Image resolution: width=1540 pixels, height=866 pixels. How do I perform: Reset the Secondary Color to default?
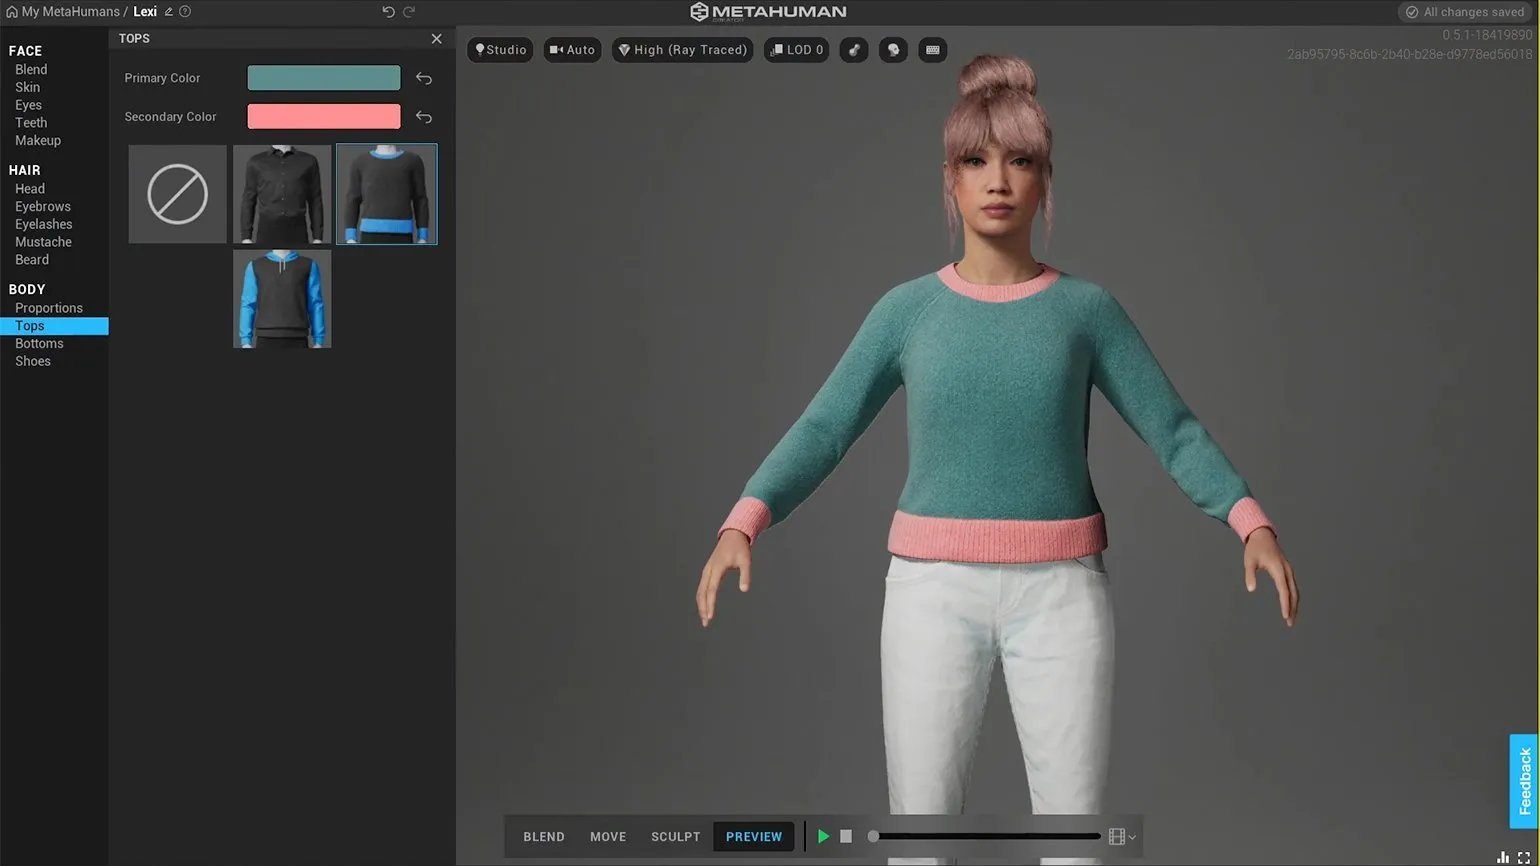[424, 117]
